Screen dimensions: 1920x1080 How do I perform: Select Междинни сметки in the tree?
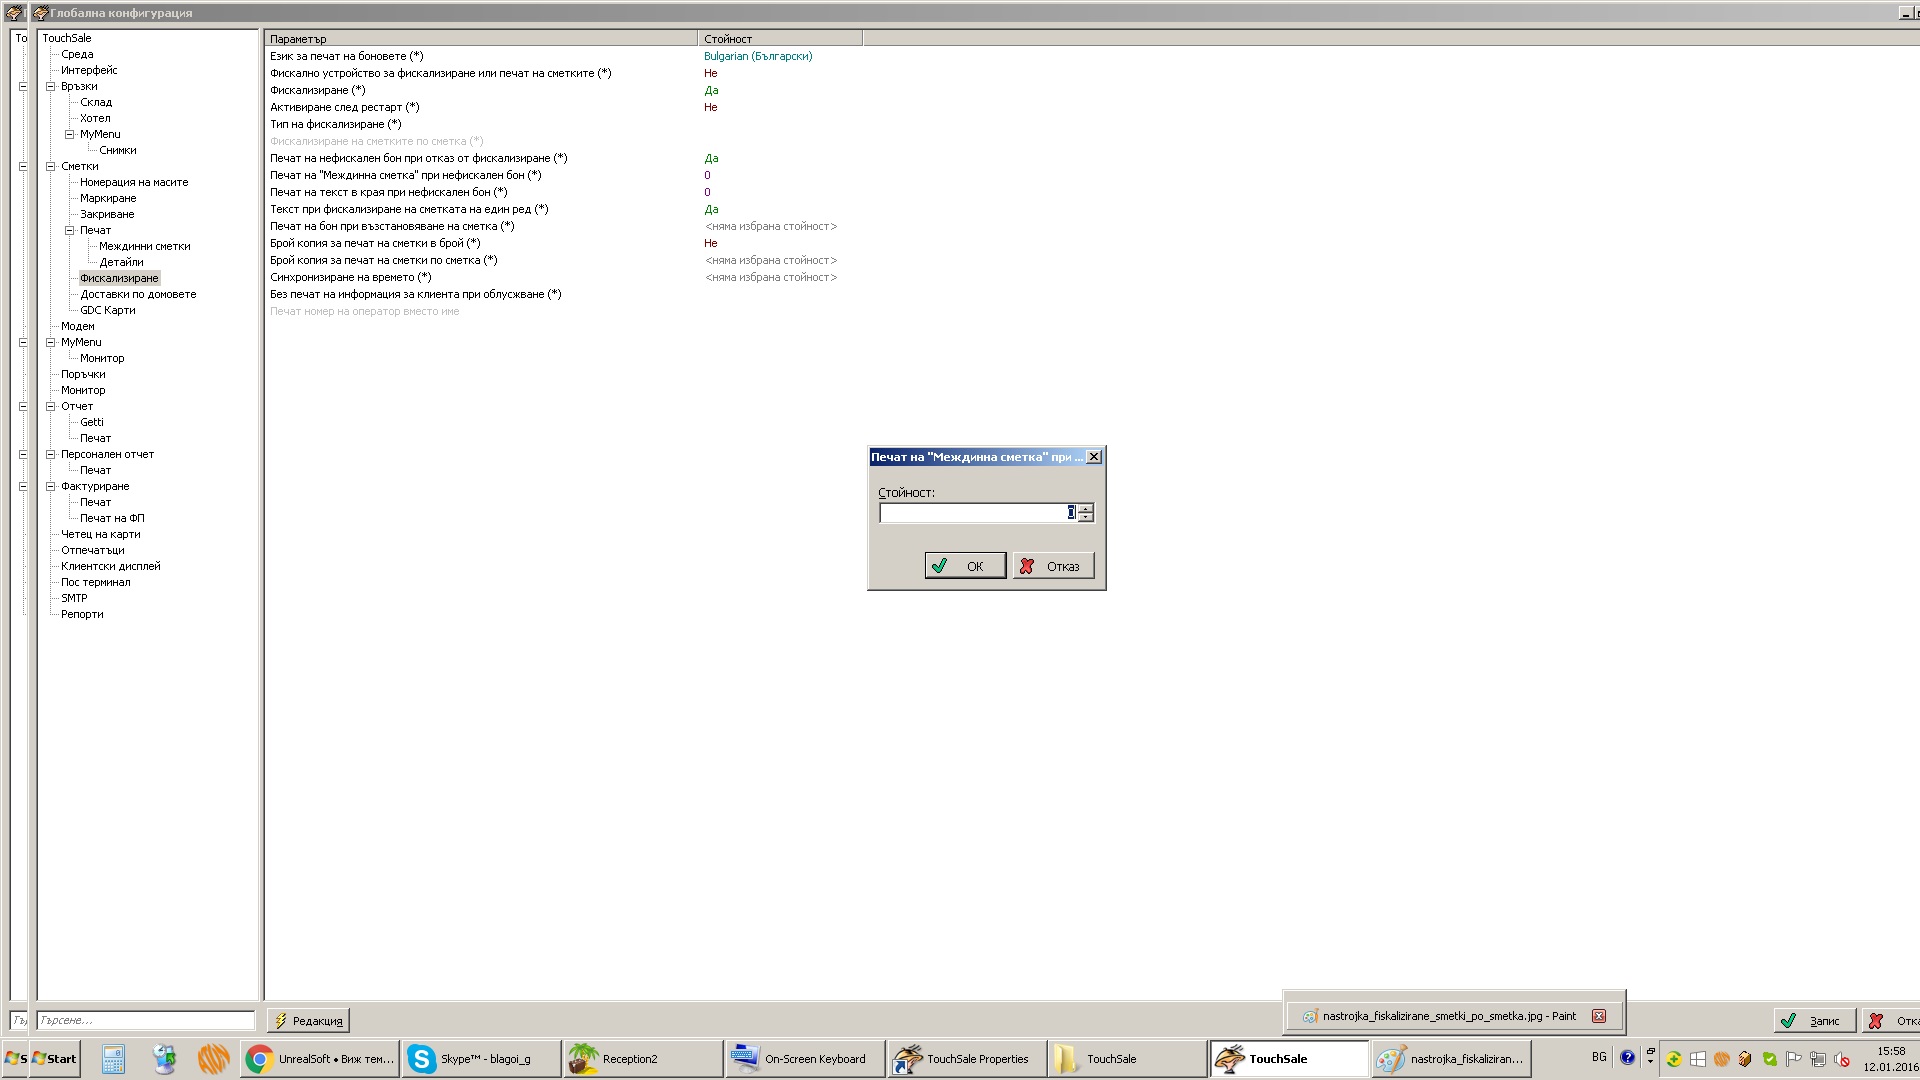tap(144, 246)
